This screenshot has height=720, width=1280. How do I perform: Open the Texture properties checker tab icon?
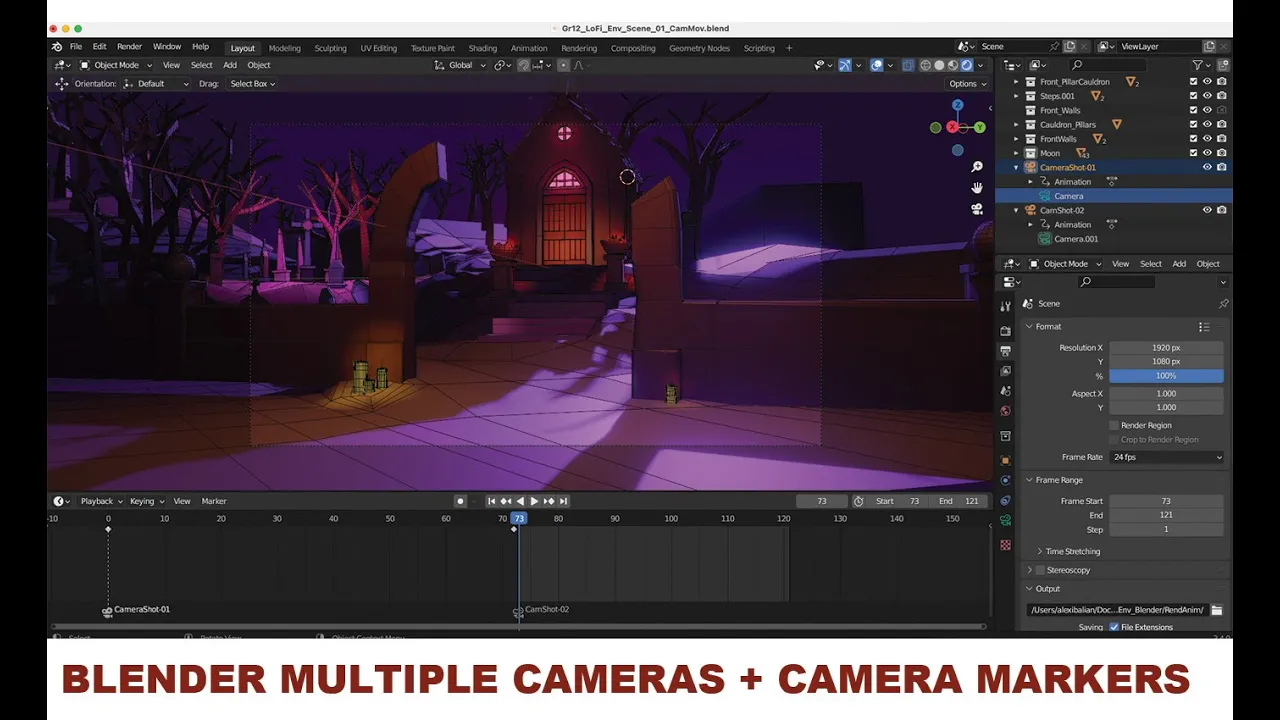coord(1005,545)
